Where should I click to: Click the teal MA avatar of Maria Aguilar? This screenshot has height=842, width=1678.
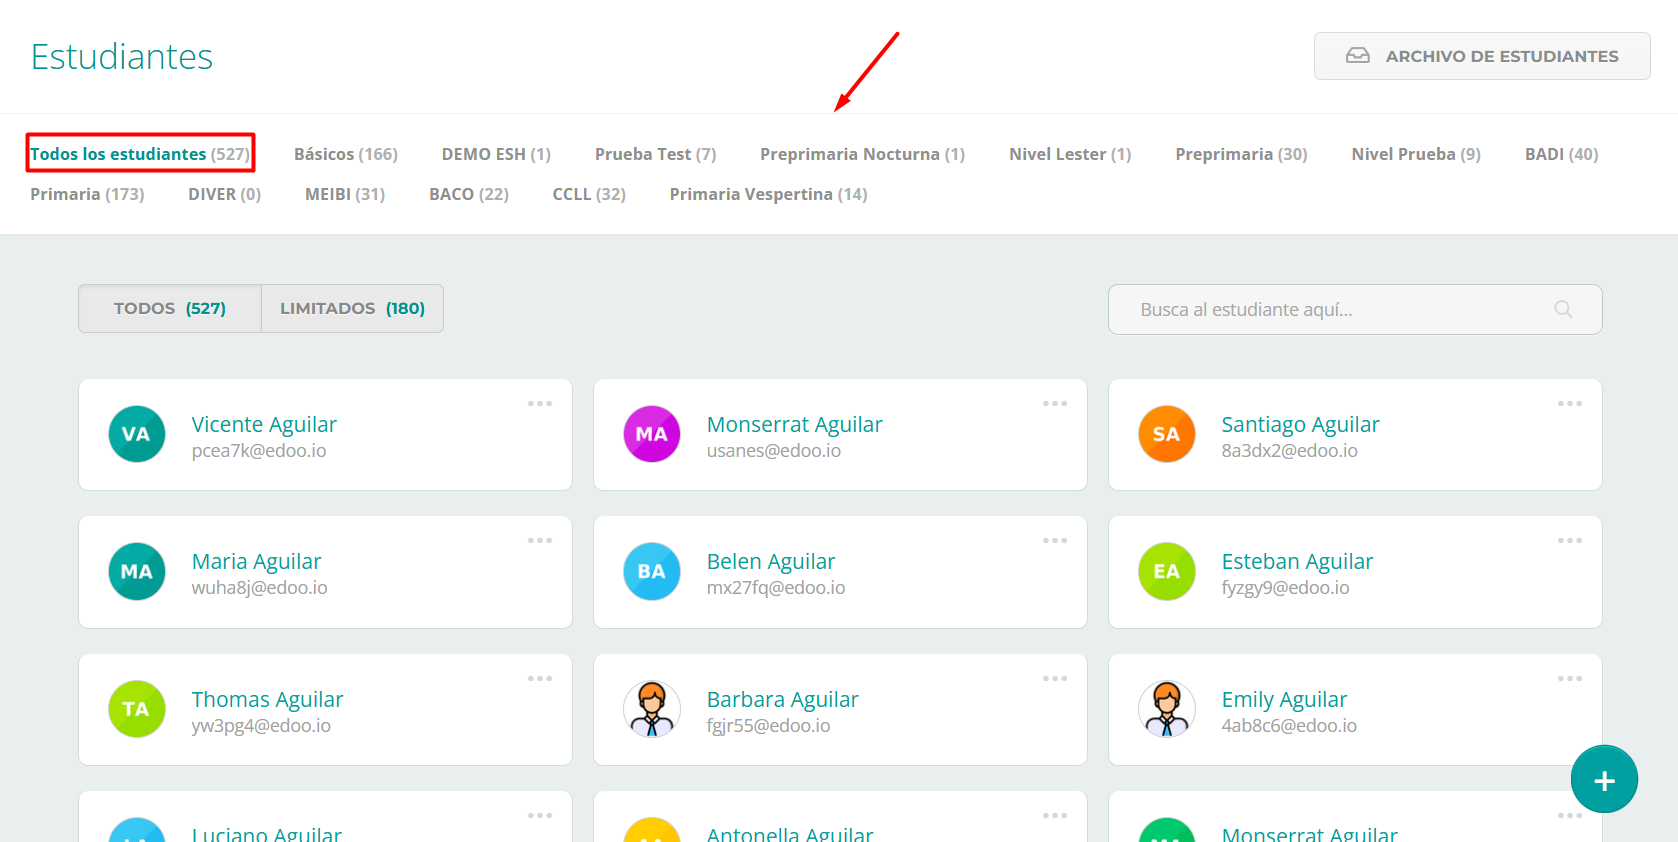pyautogui.click(x=137, y=571)
